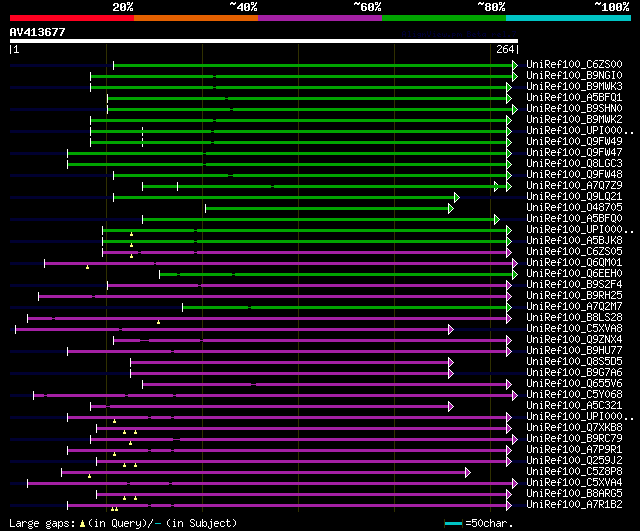The width and height of the screenshot is (640, 531).
Task: Open hit UniRef100_Q9FW47
Action: (x=574, y=153)
